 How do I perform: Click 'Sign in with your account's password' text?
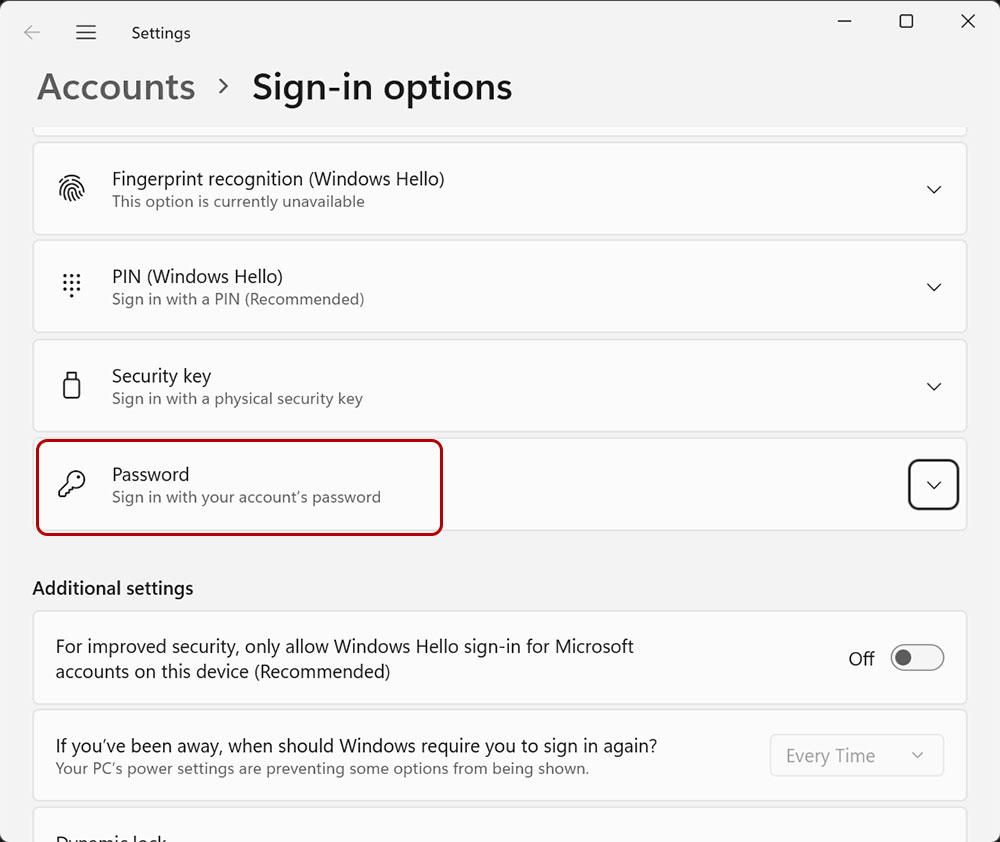(246, 497)
